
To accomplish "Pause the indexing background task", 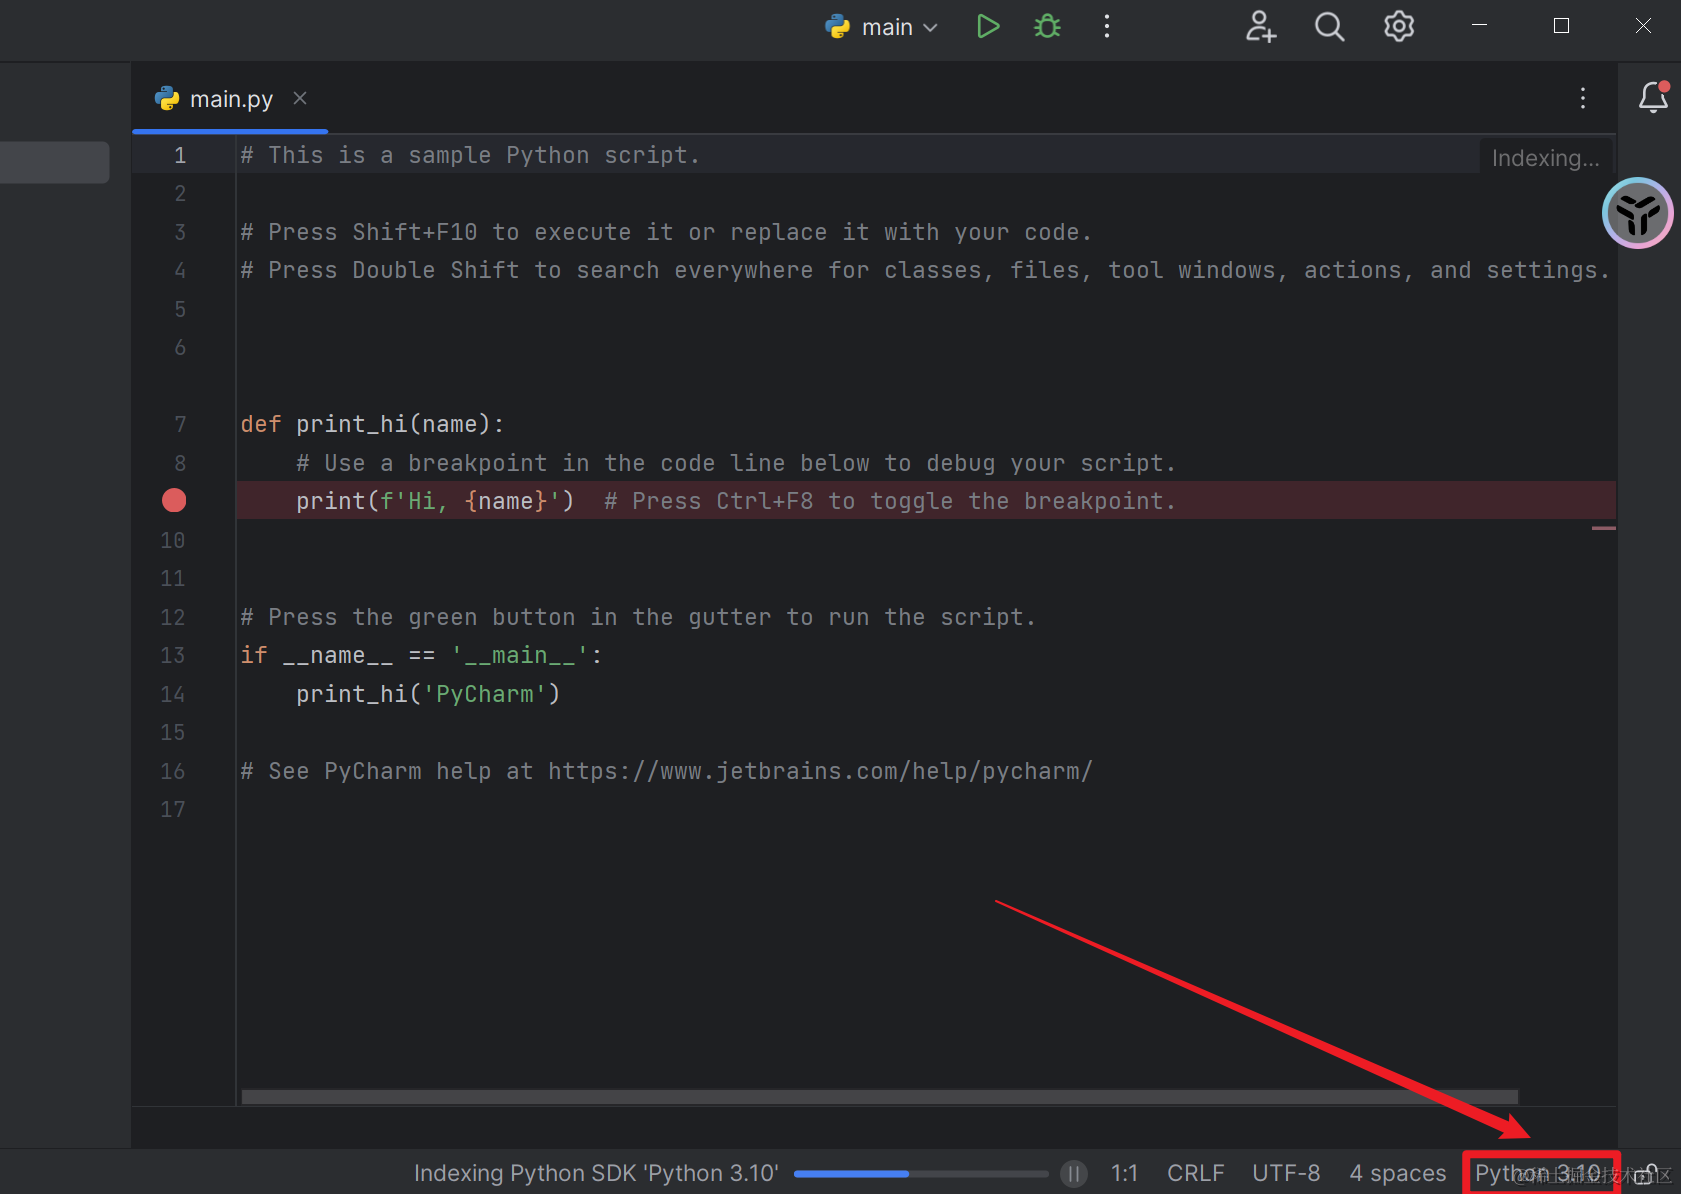I will pyautogui.click(x=1073, y=1173).
